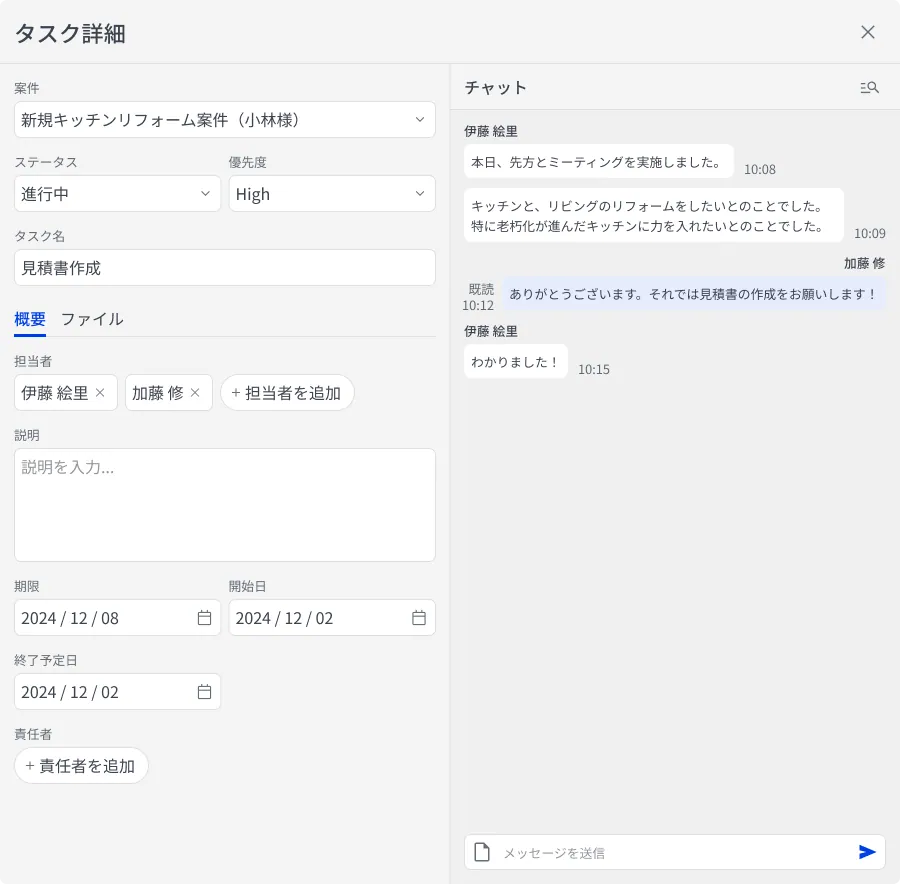Screen dimensions: 900x884
Task: Send the chat message with arrow icon
Action: [867, 852]
